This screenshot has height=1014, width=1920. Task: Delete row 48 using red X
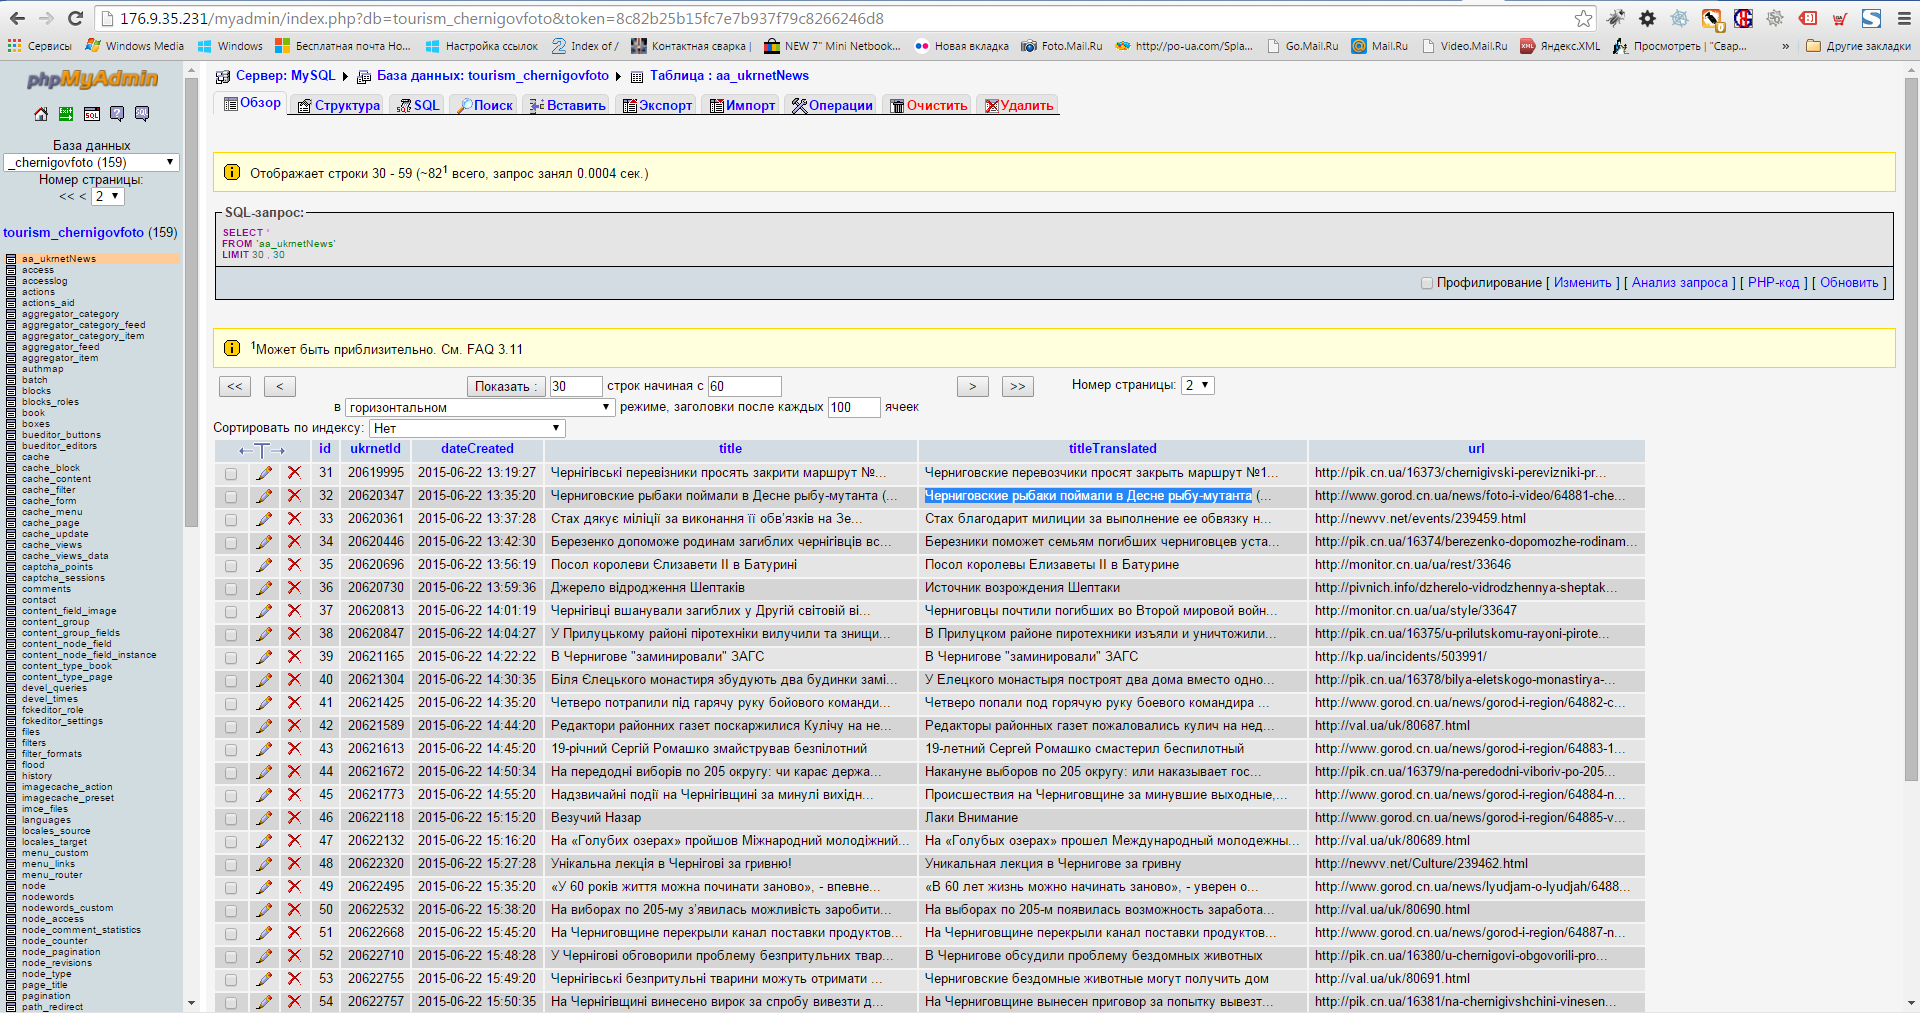294,864
